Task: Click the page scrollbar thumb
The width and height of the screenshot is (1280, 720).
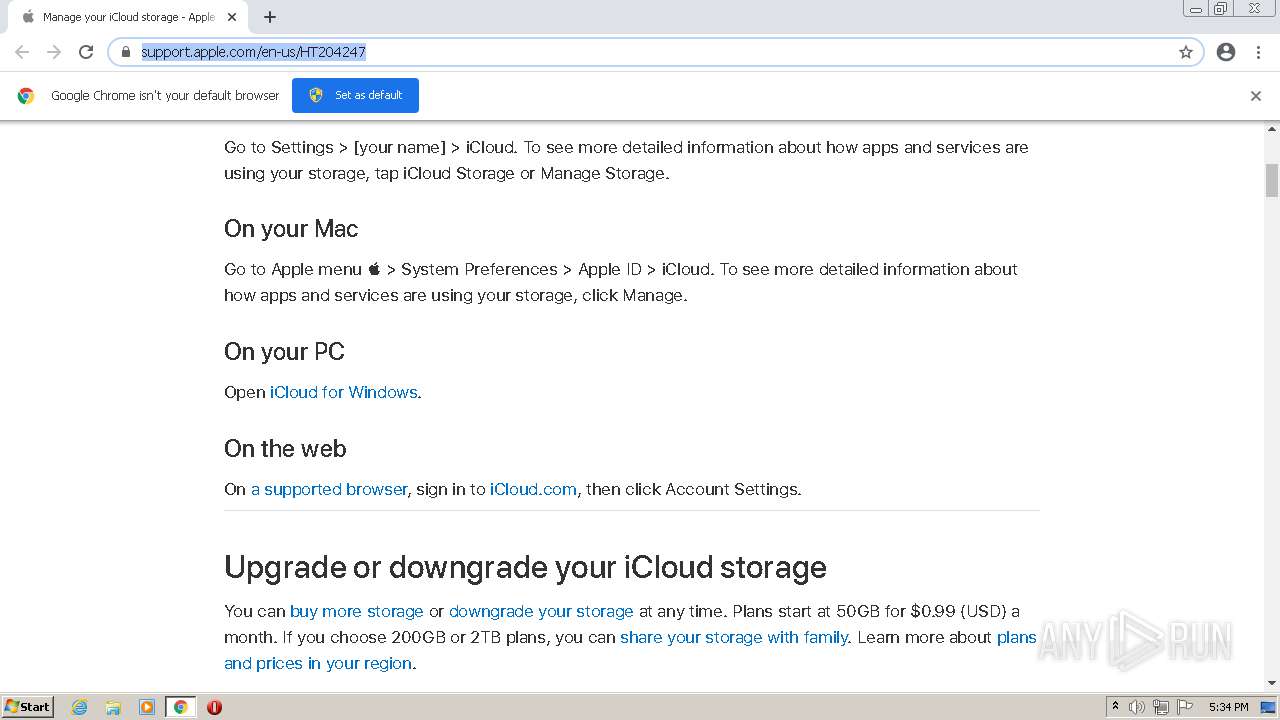Action: [1272, 180]
